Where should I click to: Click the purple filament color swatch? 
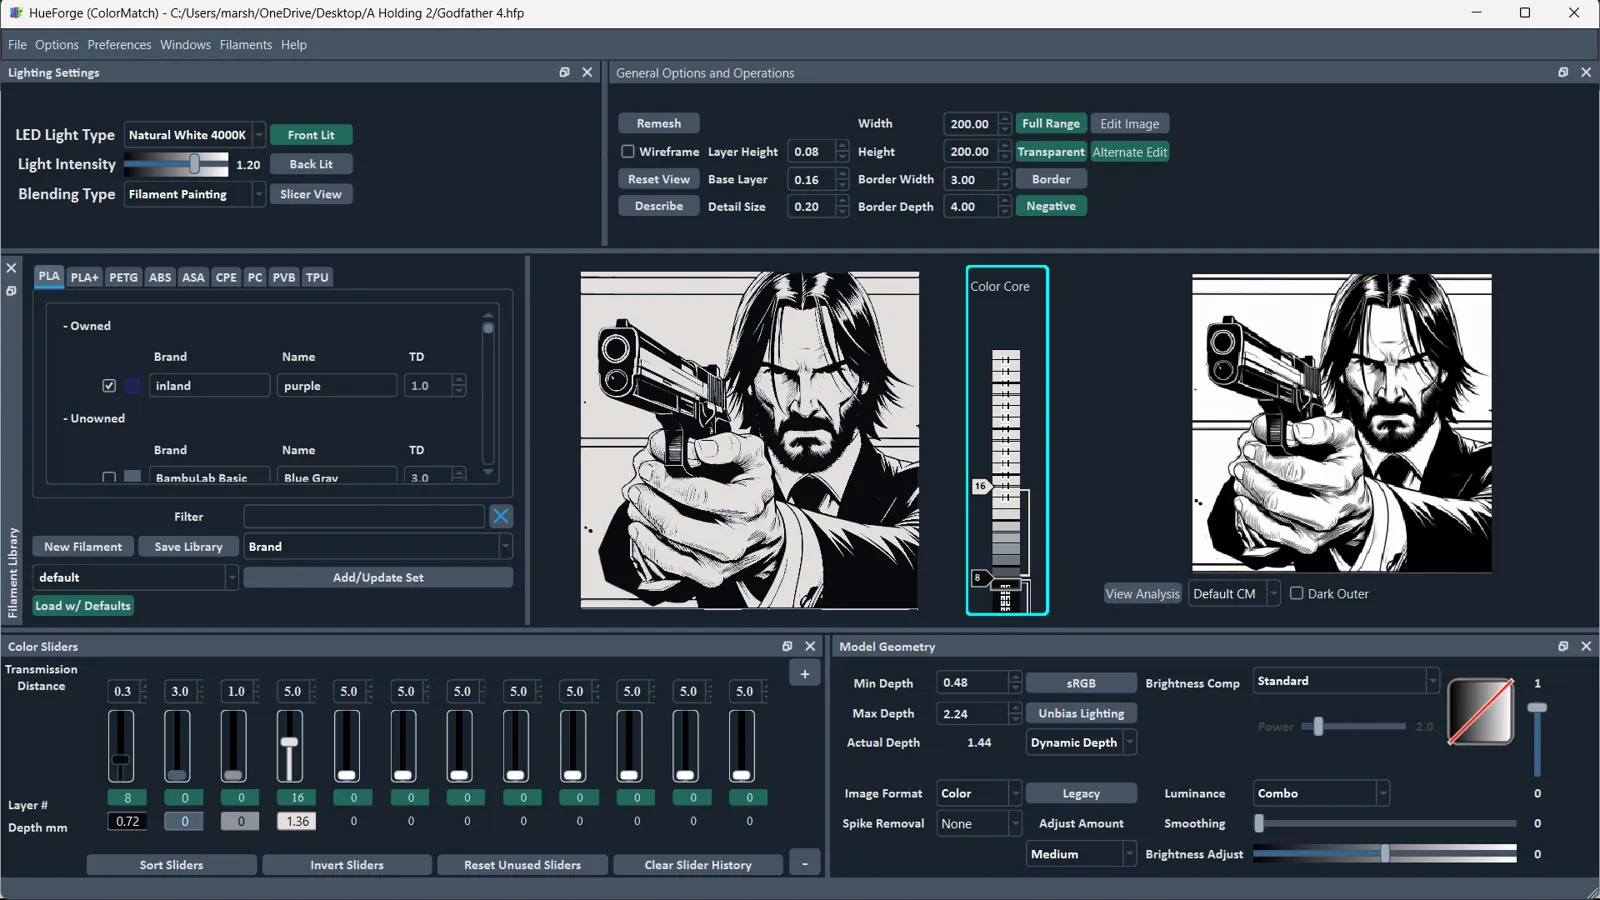coord(133,385)
